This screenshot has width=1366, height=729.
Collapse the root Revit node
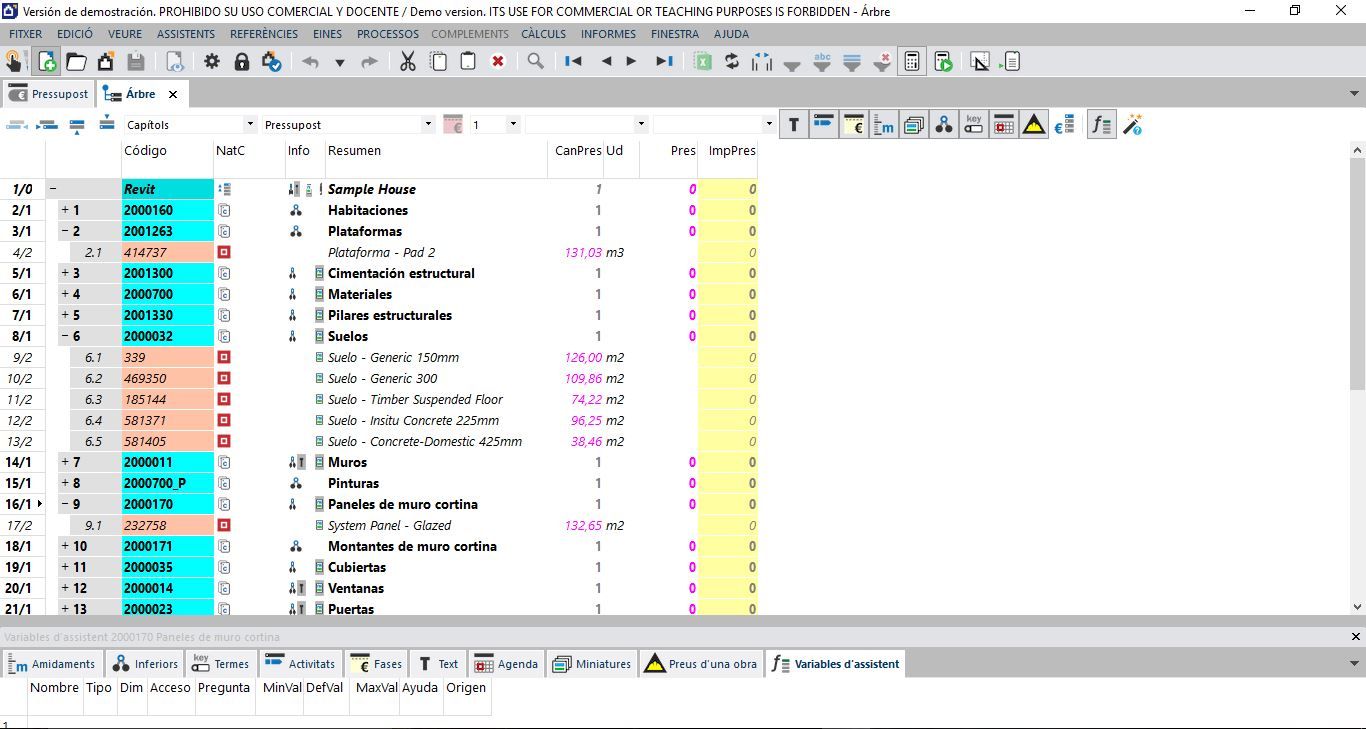tap(52, 189)
